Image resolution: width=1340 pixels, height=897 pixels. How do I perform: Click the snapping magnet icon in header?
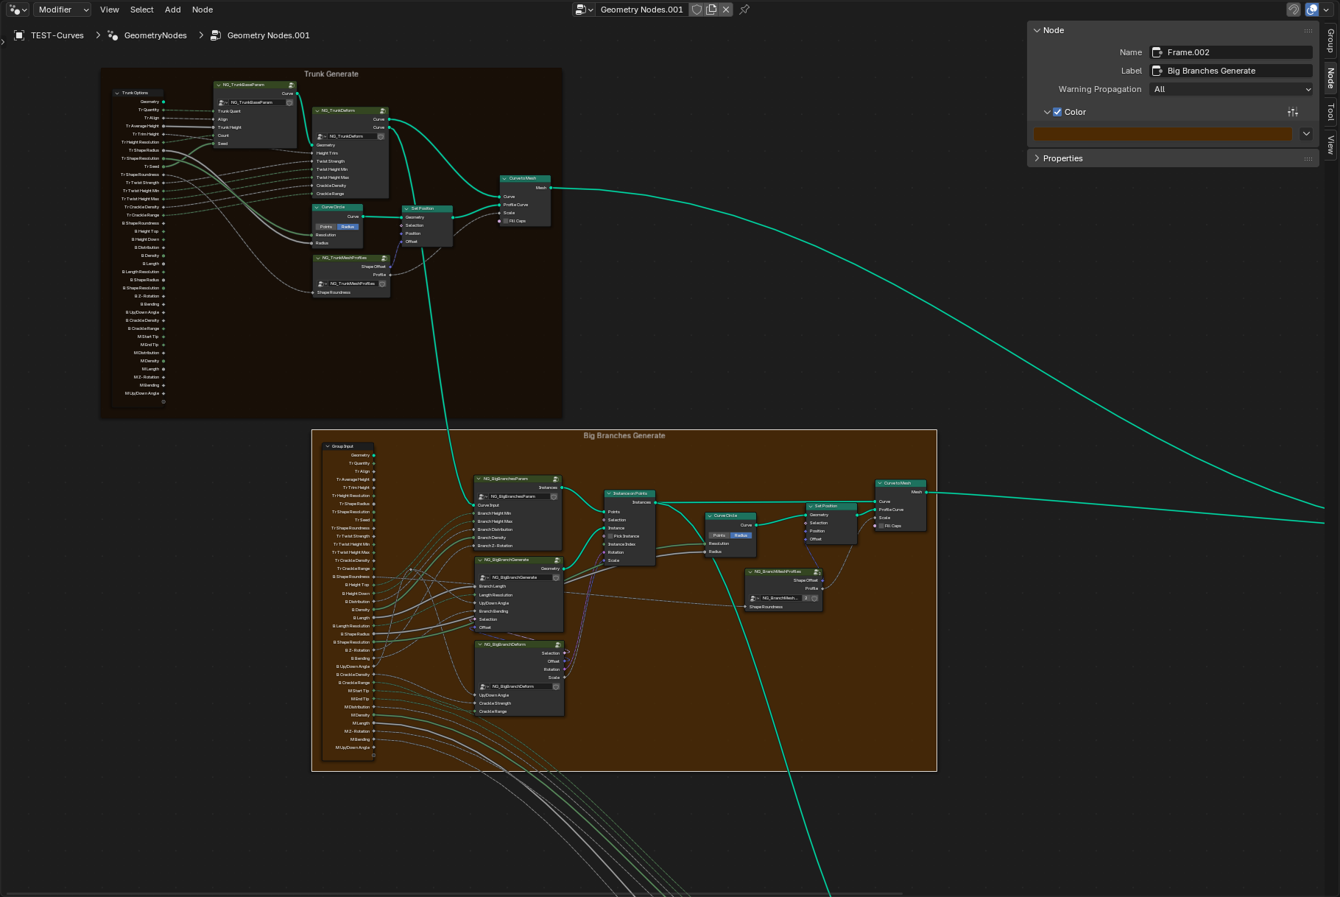pos(1293,10)
